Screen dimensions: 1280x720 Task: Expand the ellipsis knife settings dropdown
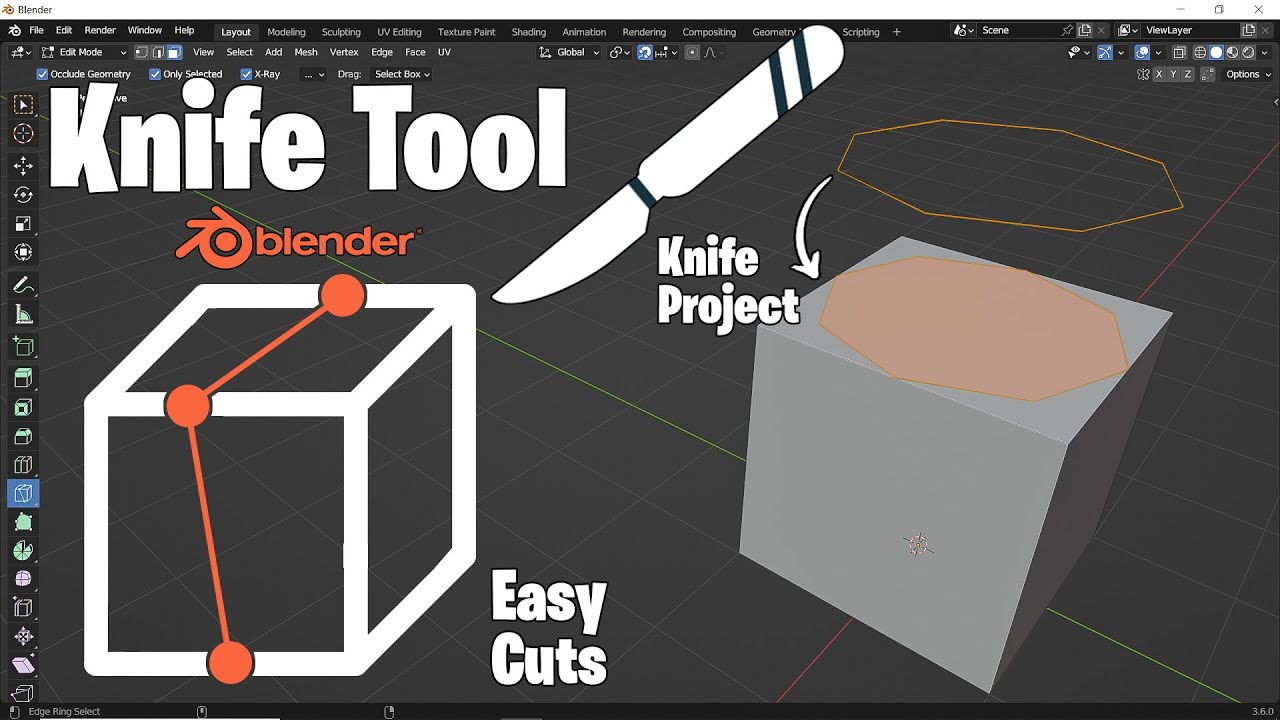314,74
